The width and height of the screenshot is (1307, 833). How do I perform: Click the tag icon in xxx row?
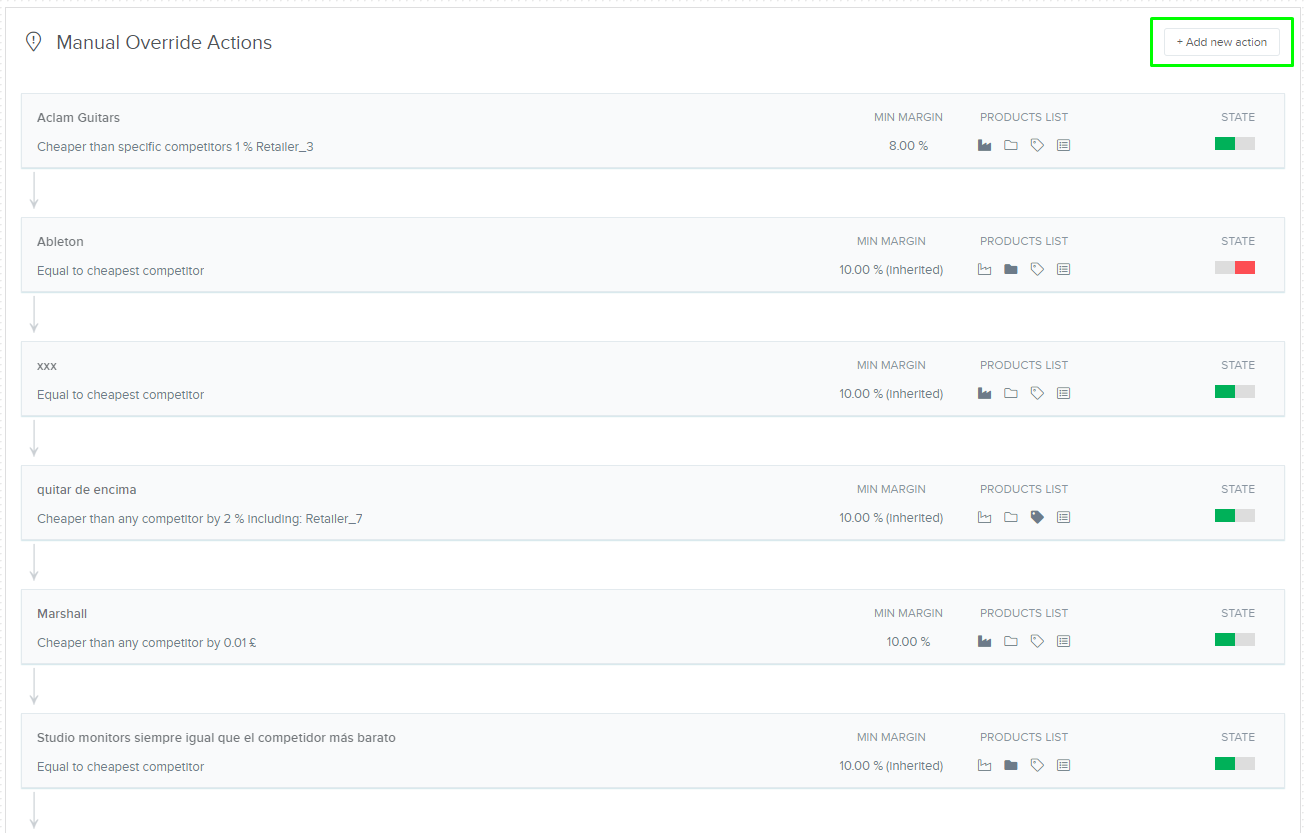click(x=1037, y=393)
